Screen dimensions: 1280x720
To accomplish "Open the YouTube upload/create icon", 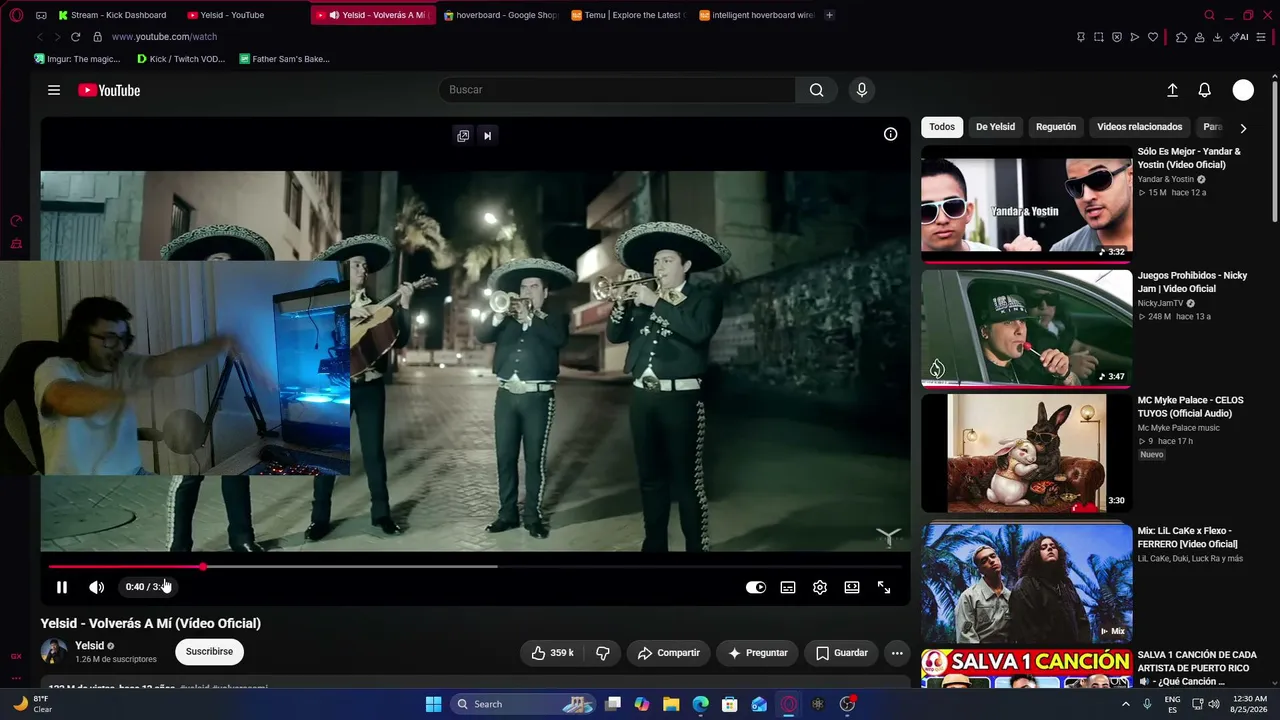I will tap(1172, 90).
